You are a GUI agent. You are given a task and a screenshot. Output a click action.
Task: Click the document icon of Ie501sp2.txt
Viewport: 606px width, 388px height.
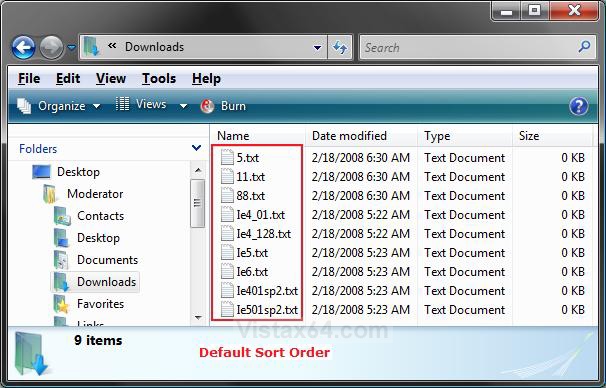pyautogui.click(x=227, y=309)
